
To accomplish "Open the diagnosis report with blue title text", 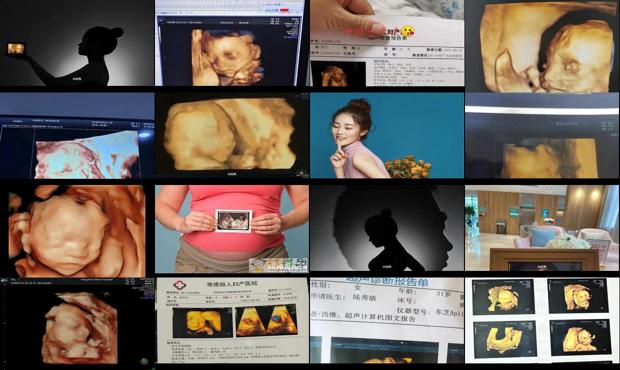I will pos(387,321).
